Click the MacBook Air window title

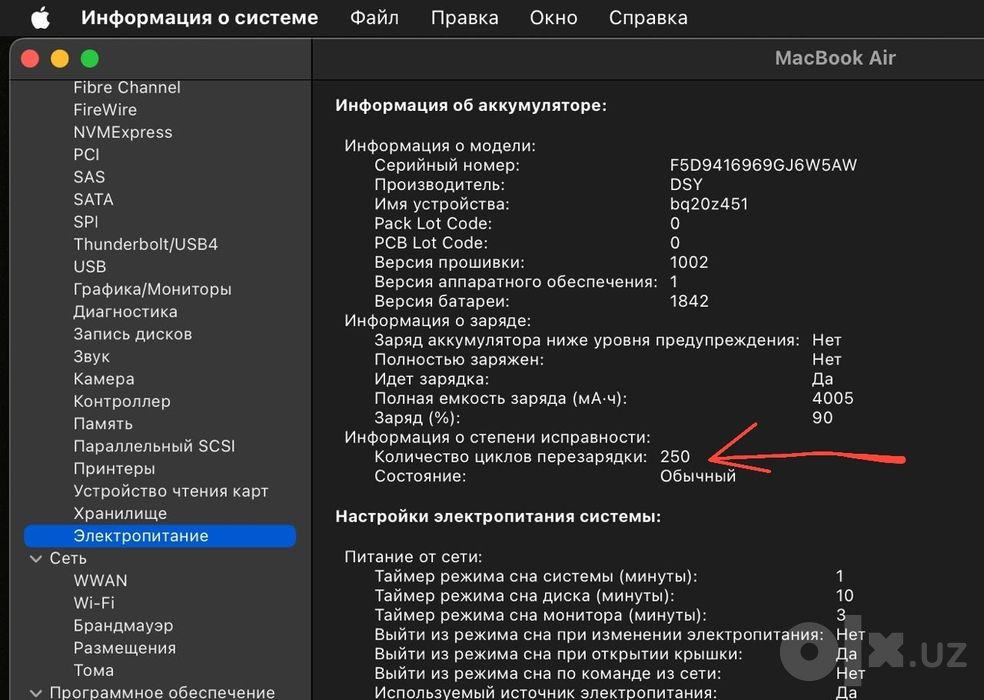(835, 58)
